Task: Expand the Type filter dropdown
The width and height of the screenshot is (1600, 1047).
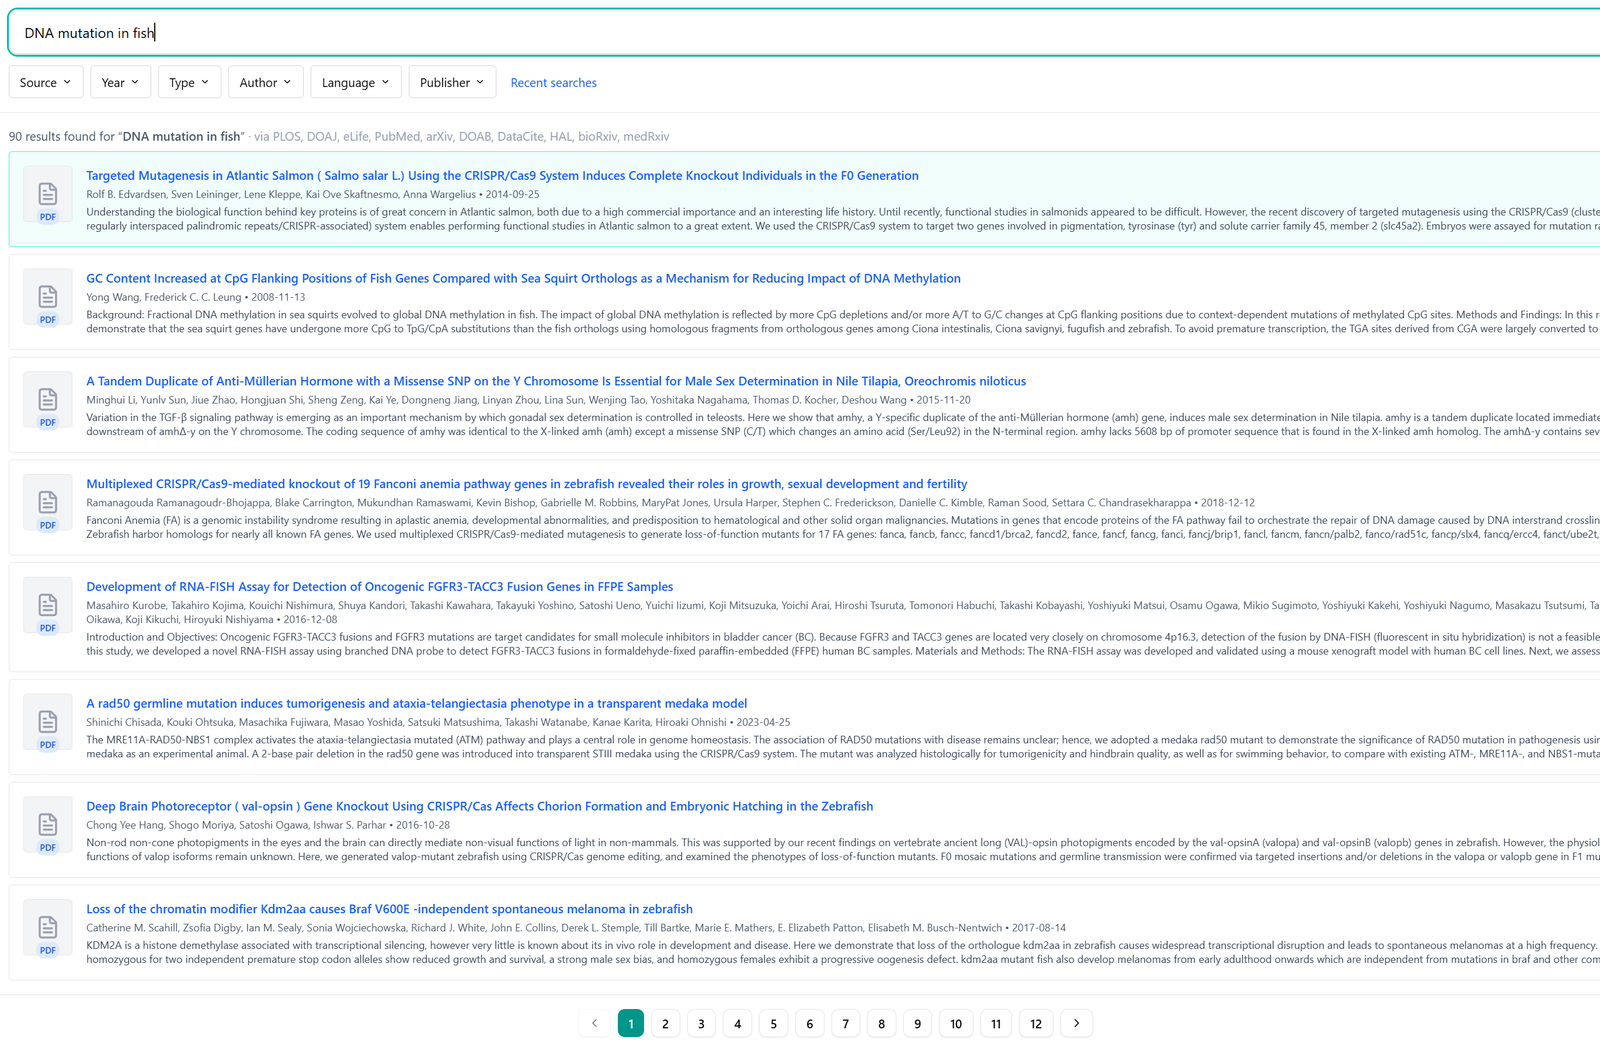Action: coord(189,82)
